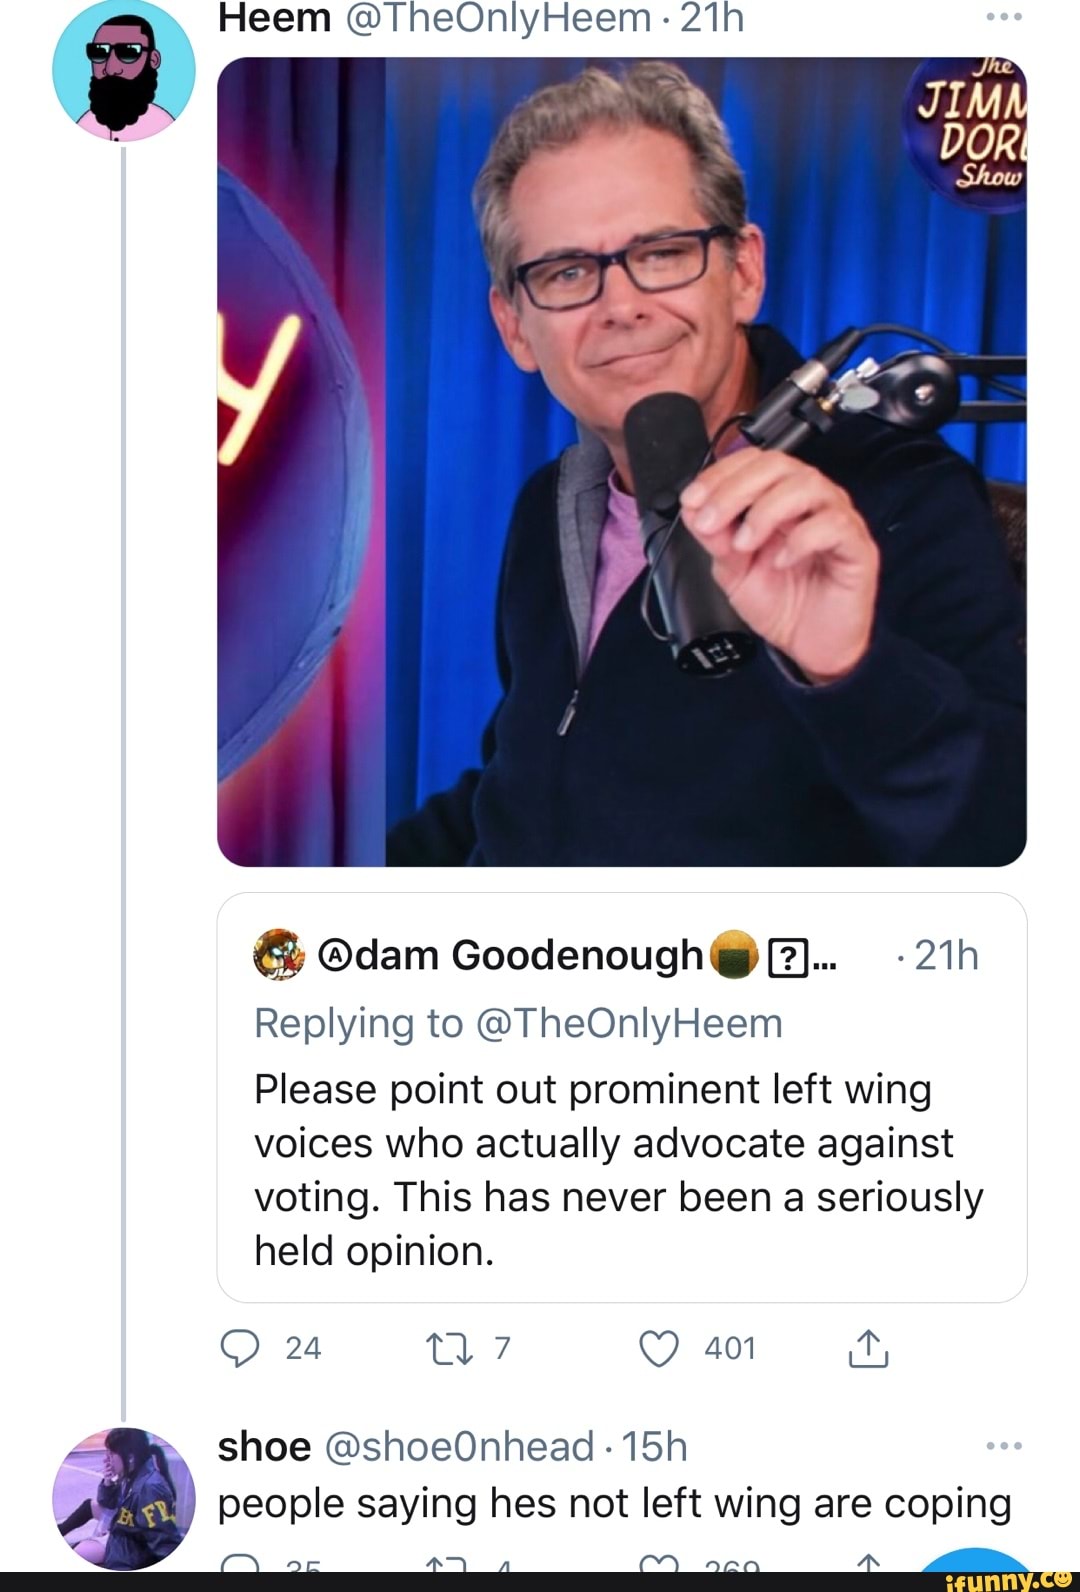Open Heem's bearded profile avatar
This screenshot has width=1080, height=1592.
click(124, 68)
